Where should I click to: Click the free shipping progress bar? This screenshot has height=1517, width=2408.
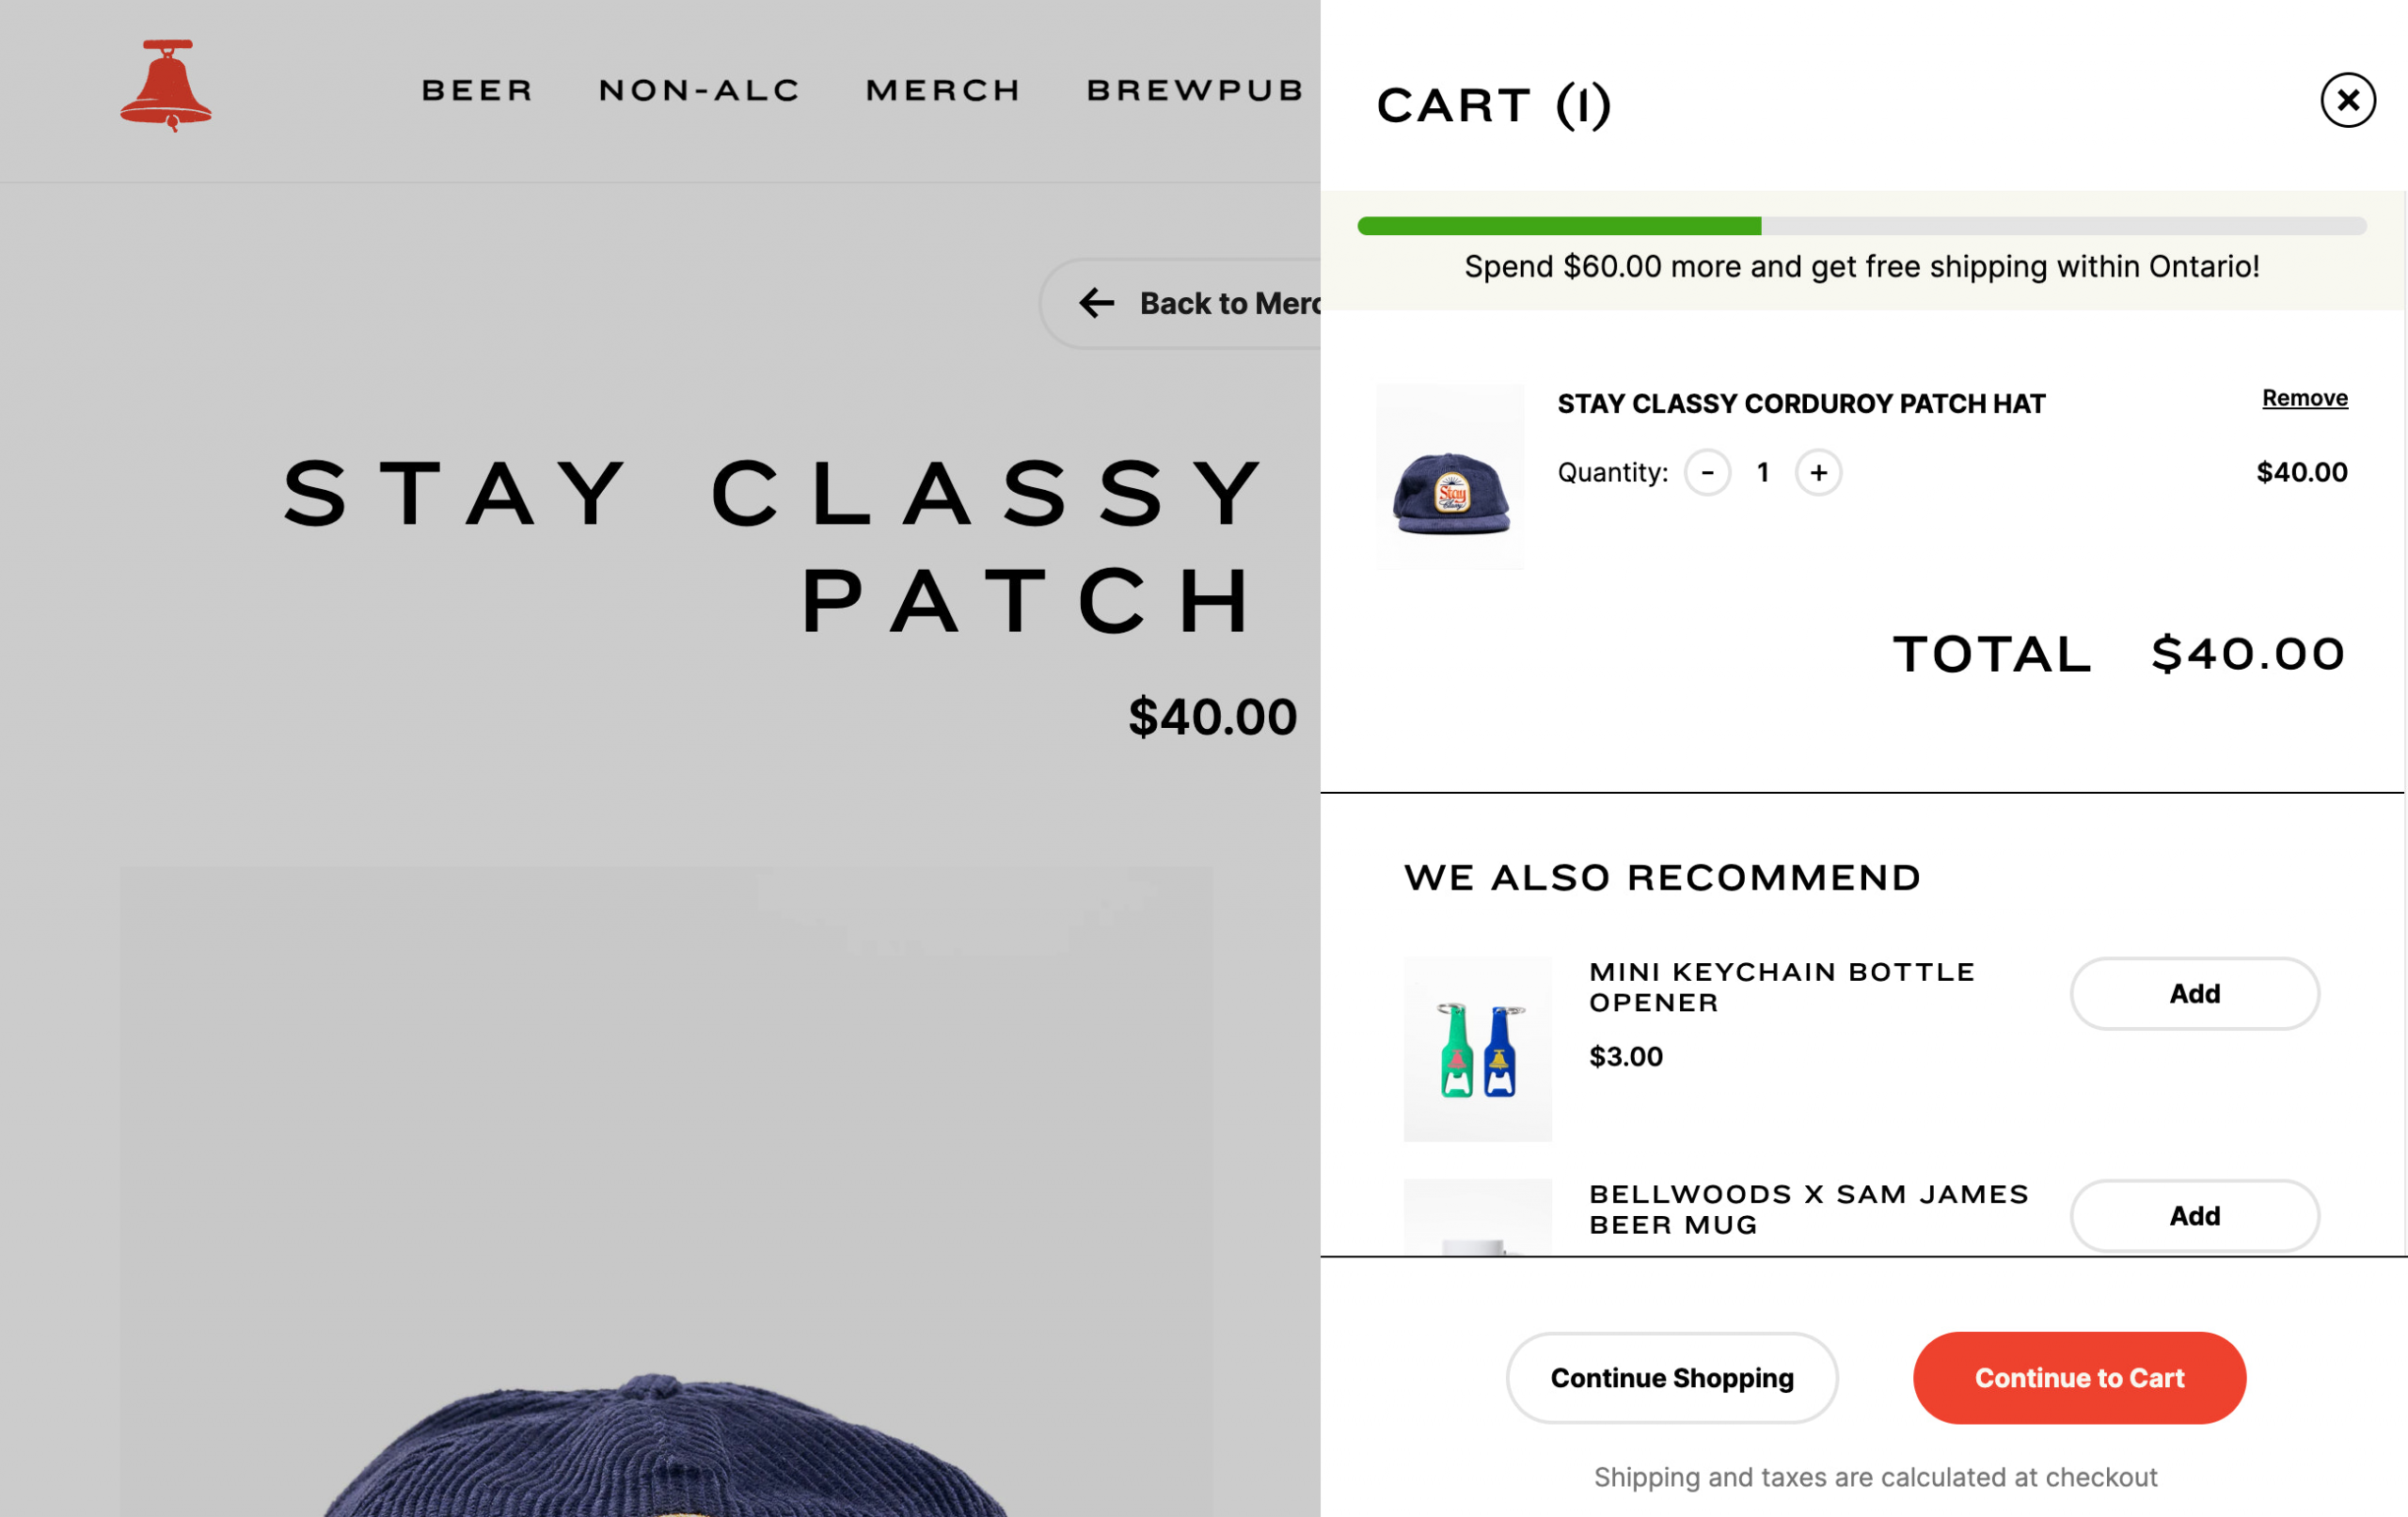tap(1861, 226)
